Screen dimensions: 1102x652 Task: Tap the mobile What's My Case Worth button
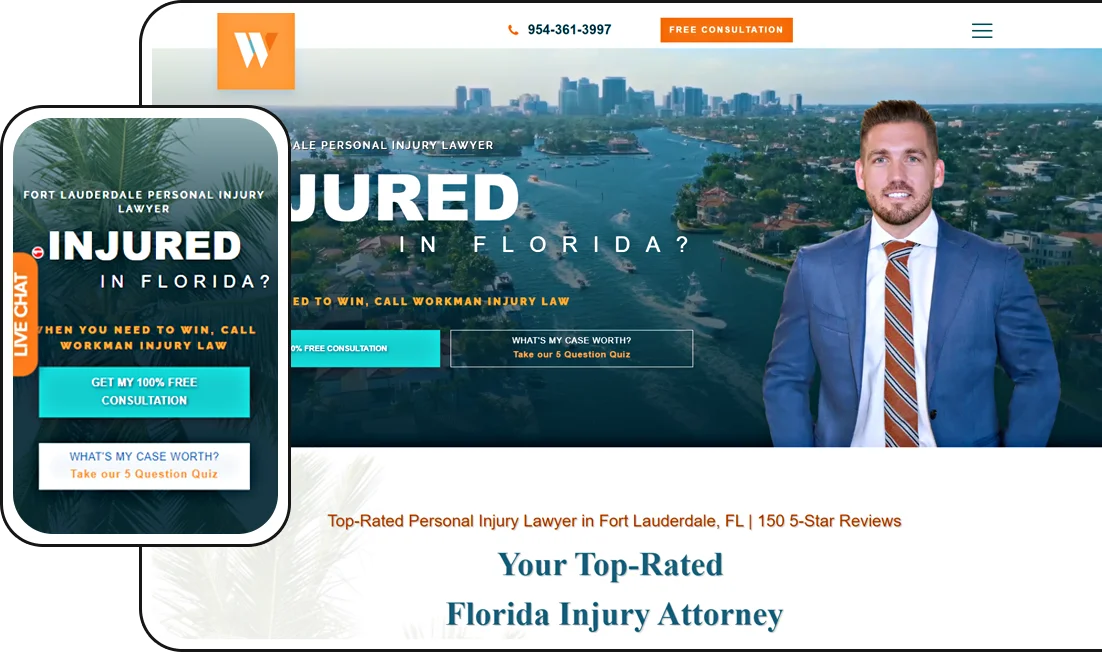(144, 465)
